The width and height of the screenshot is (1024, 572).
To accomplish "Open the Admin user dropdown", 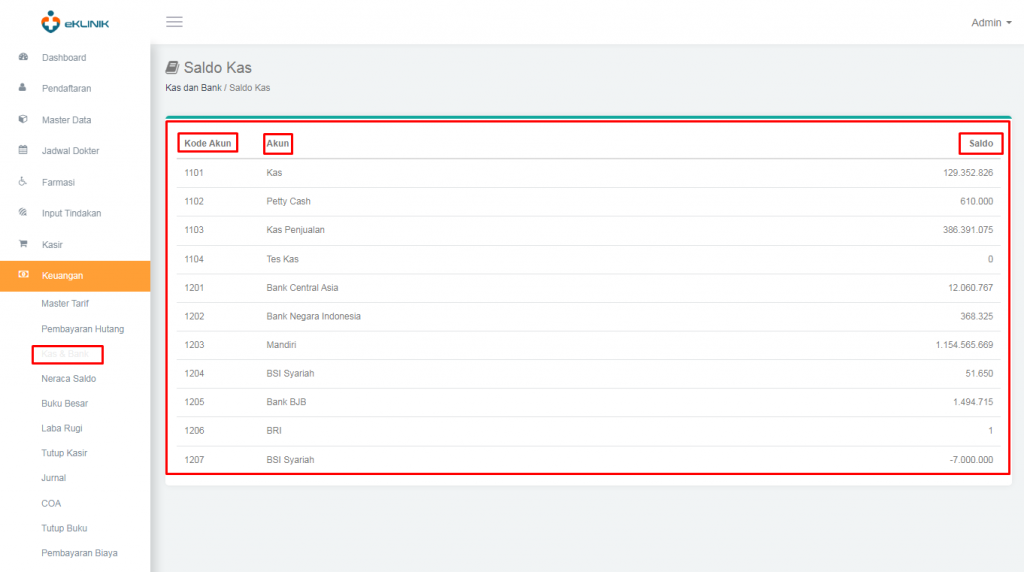I will click(991, 22).
